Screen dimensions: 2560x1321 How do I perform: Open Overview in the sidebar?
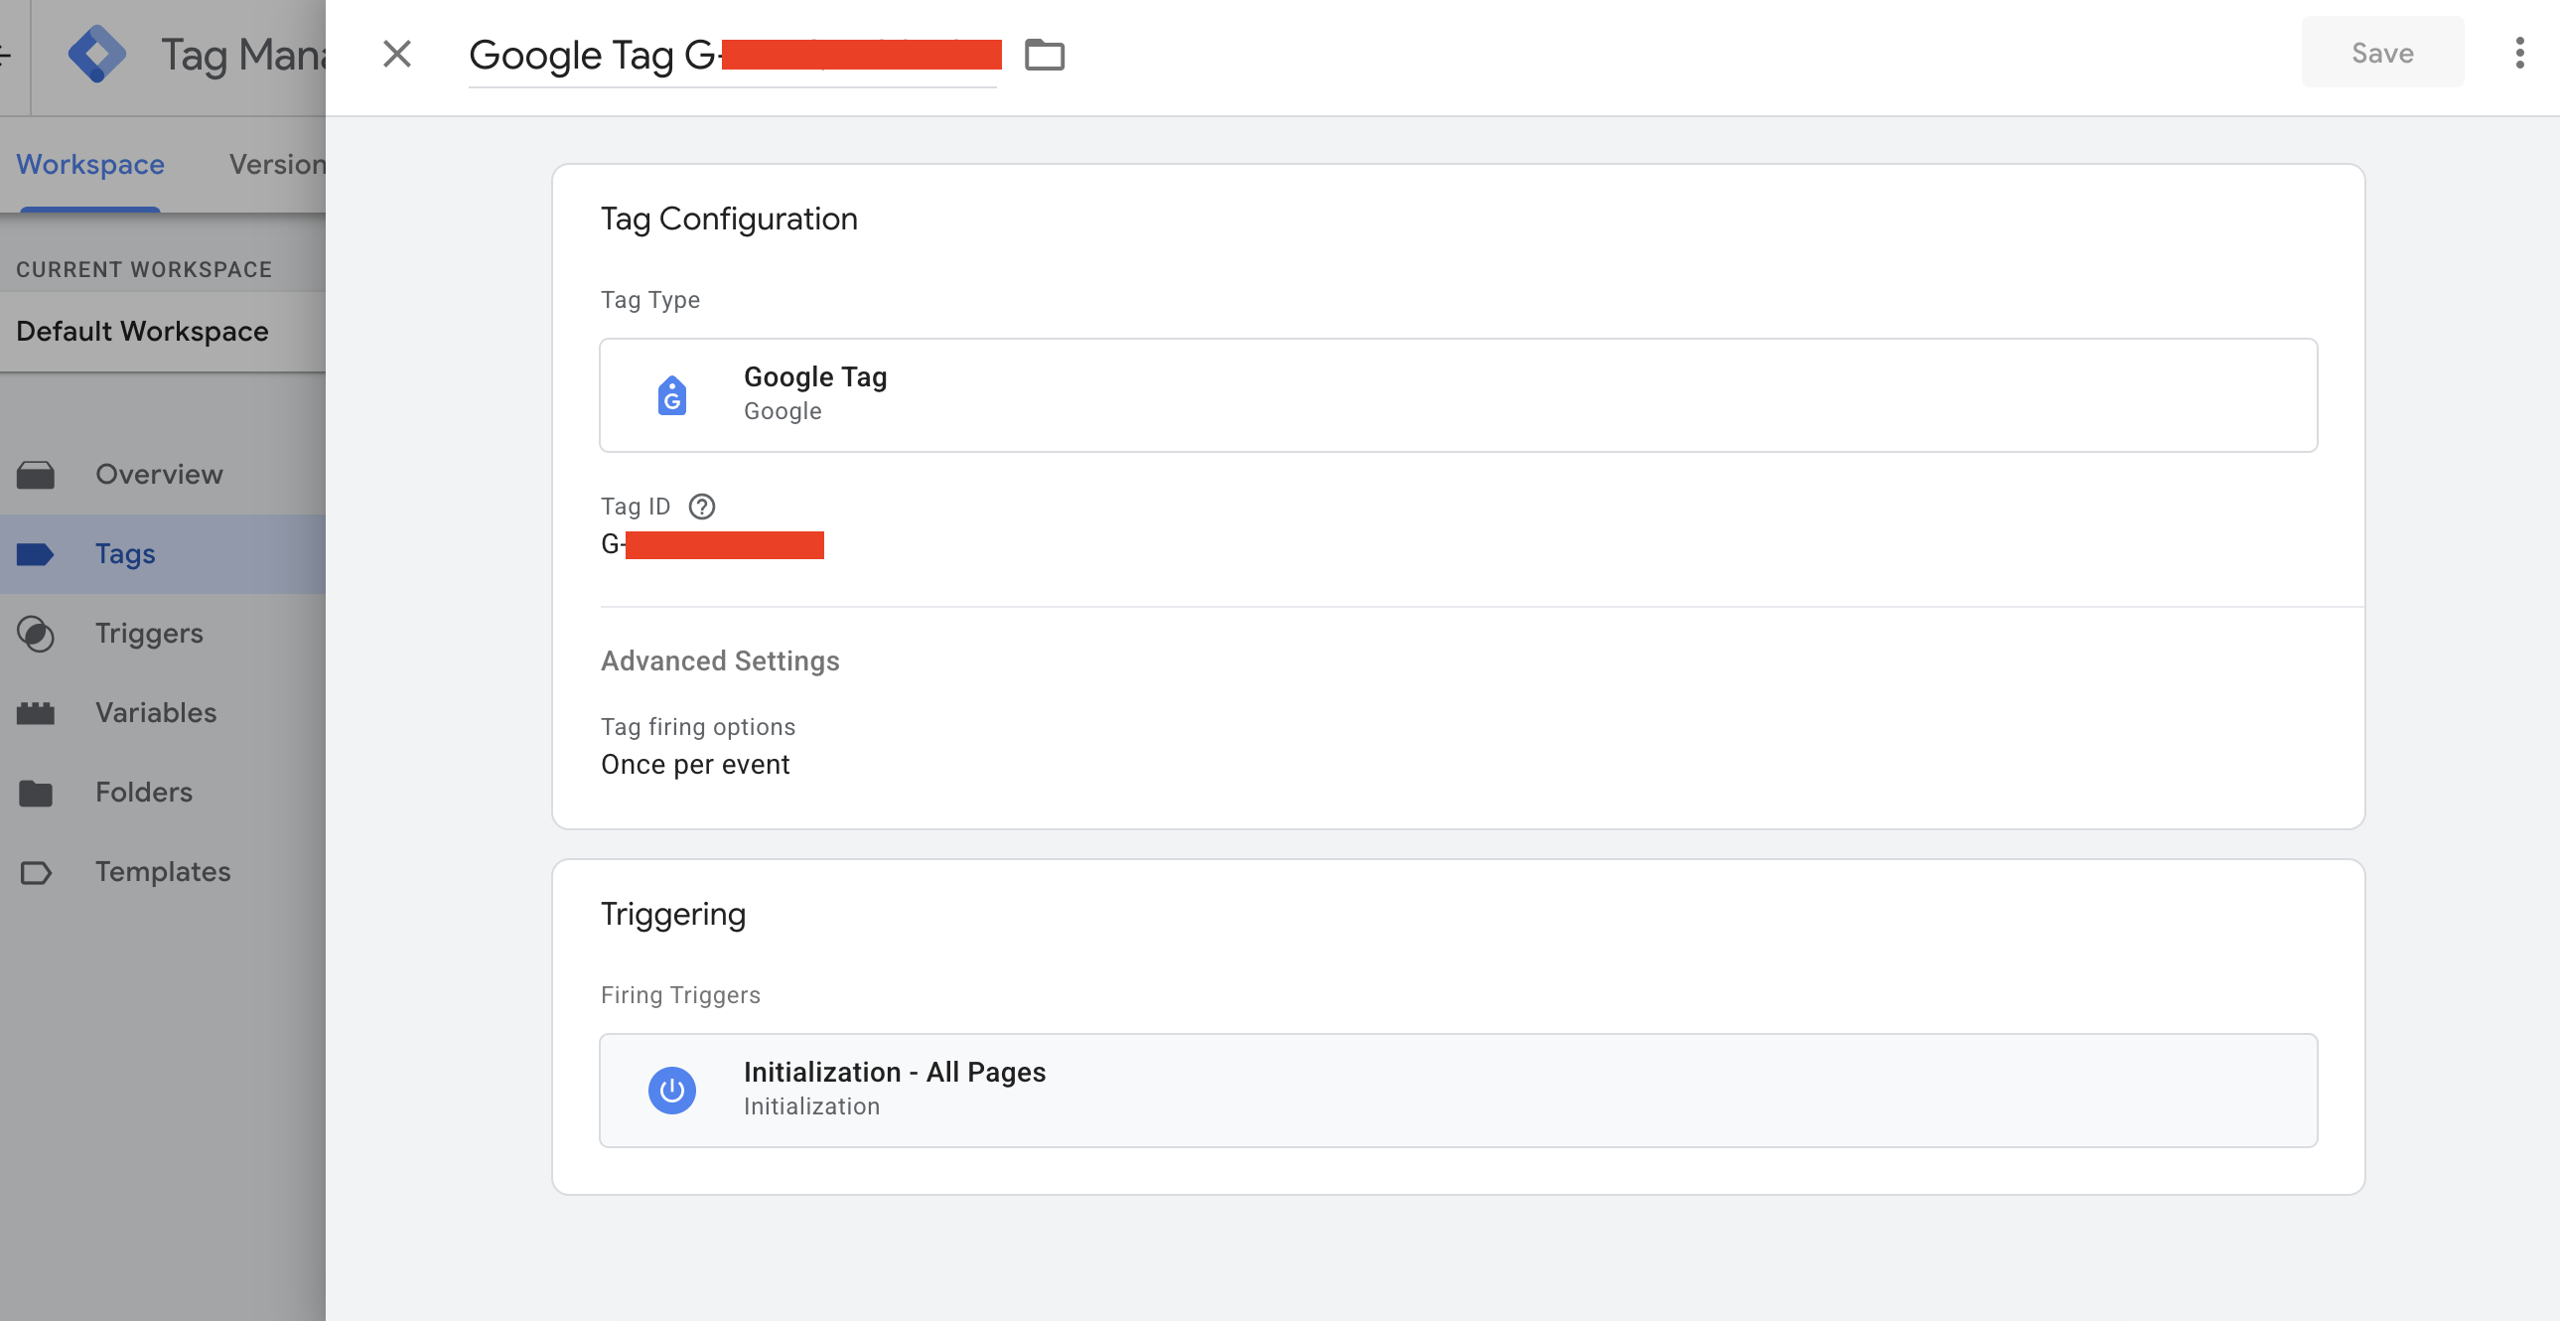click(163, 474)
